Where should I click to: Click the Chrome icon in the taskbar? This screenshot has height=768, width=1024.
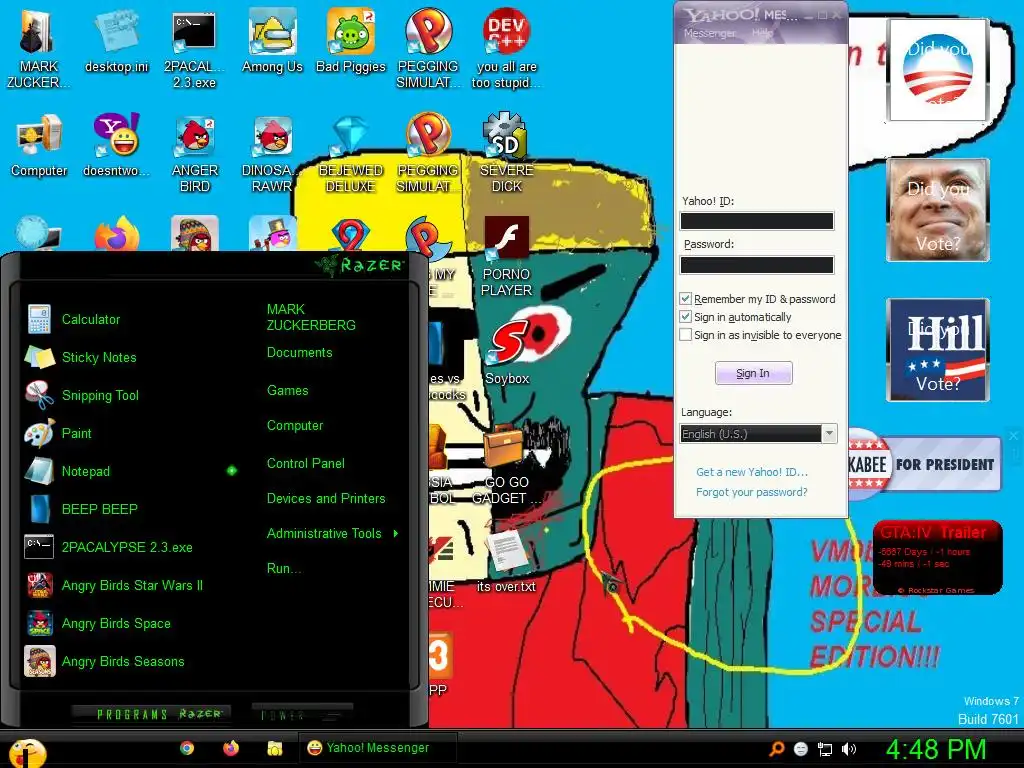pos(187,748)
